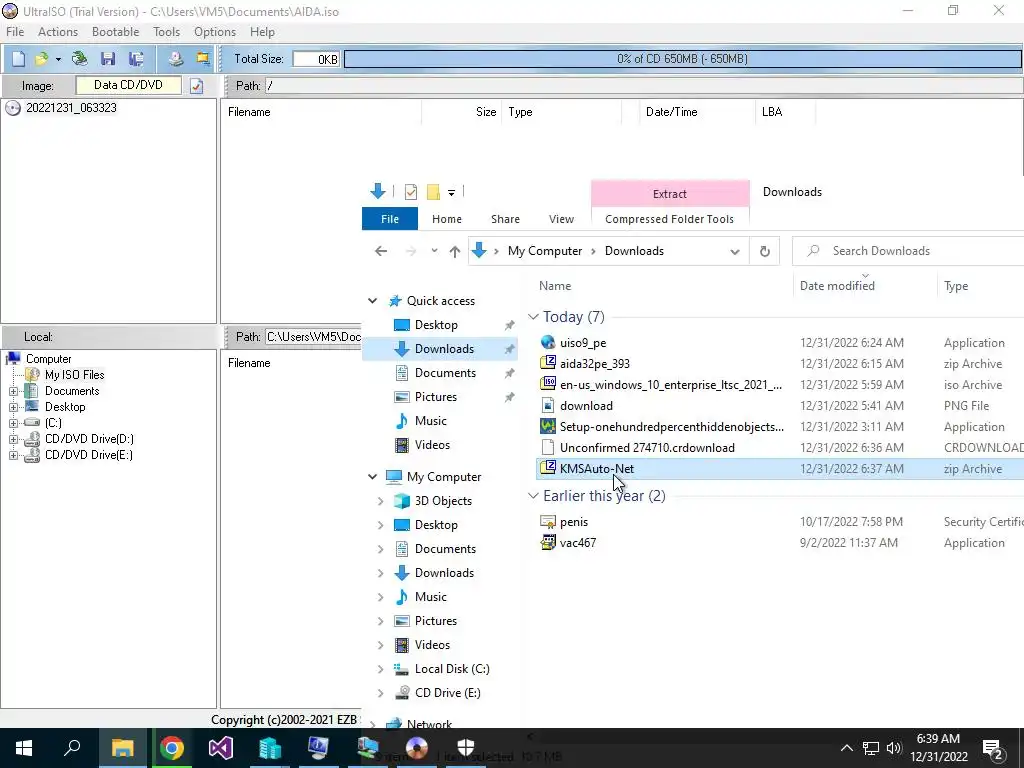The image size is (1024, 768).
Task: Click the Search Downloads box
Action: (908, 251)
